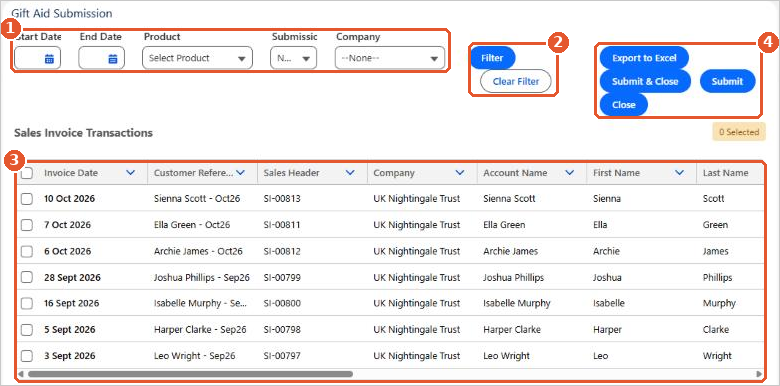
Task: Click the scrollbar left arrow
Action: [21, 374]
